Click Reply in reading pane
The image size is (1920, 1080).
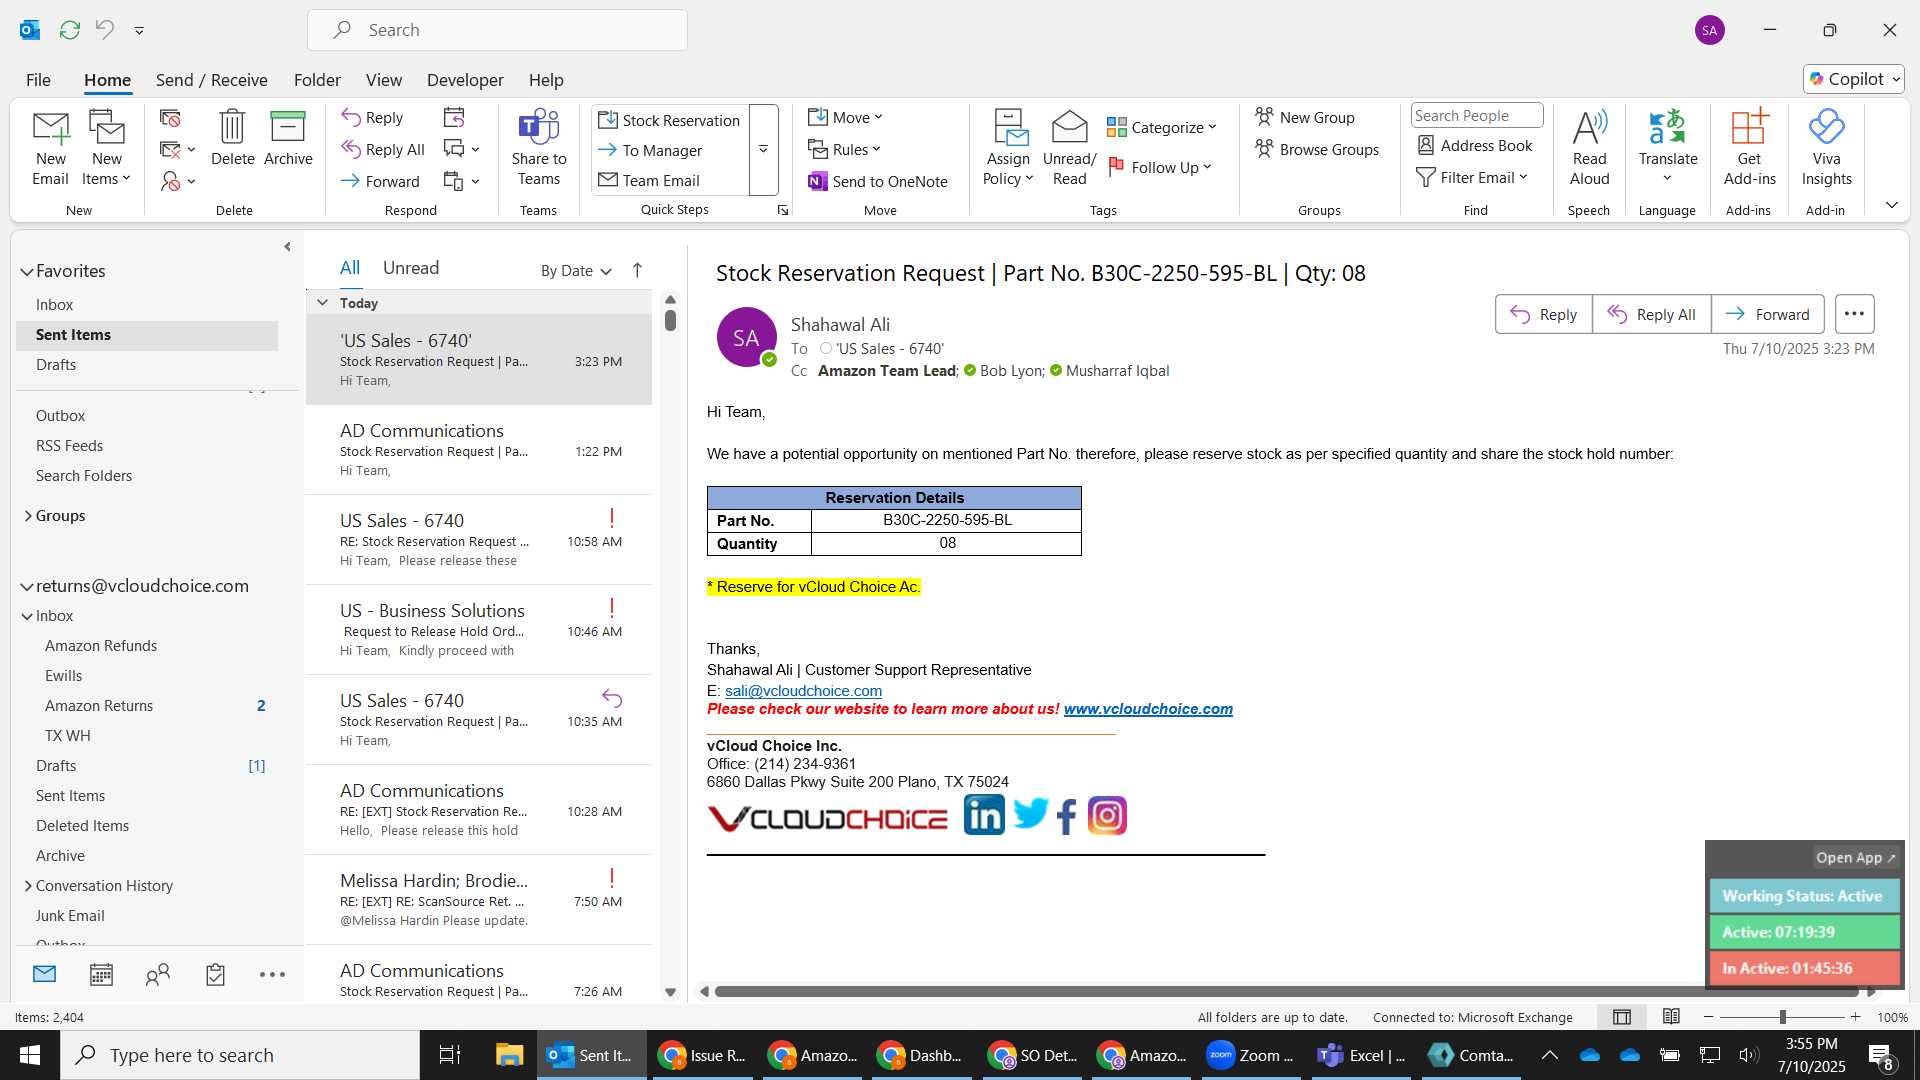[x=1544, y=314]
